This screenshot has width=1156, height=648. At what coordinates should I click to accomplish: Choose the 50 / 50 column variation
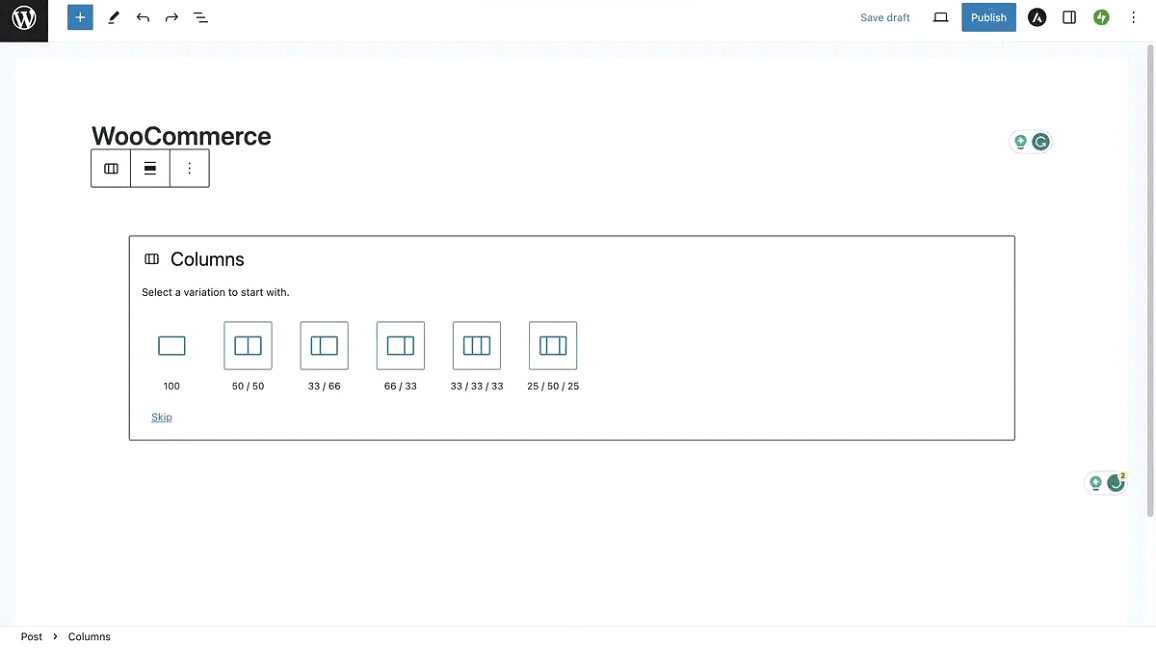pyautogui.click(x=248, y=346)
